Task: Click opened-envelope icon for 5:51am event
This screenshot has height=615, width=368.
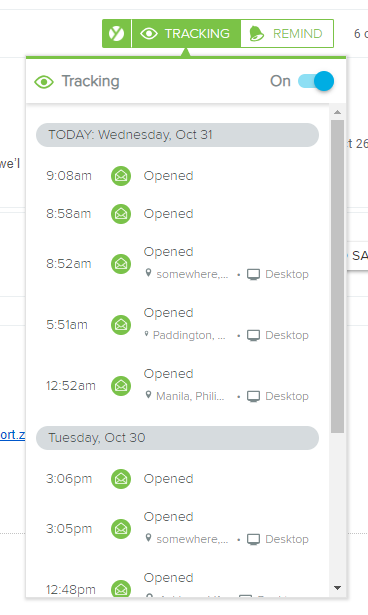Action: pos(121,325)
